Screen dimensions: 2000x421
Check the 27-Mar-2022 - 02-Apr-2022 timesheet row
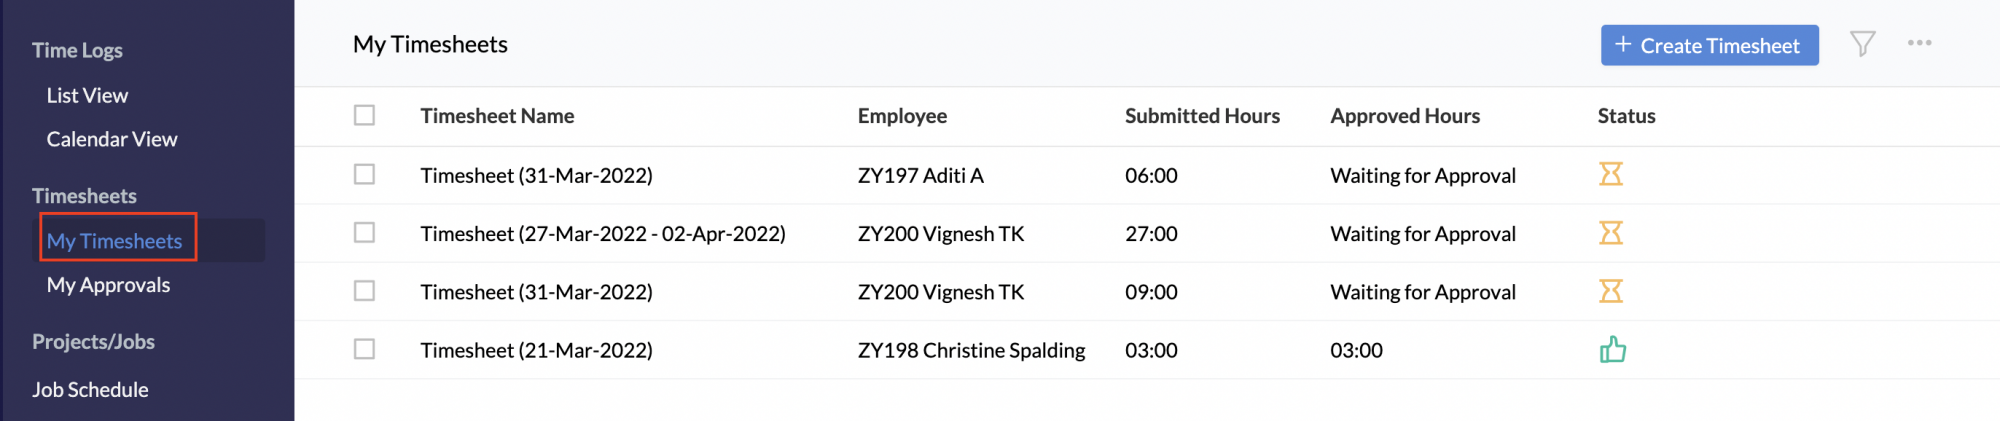pos(364,232)
